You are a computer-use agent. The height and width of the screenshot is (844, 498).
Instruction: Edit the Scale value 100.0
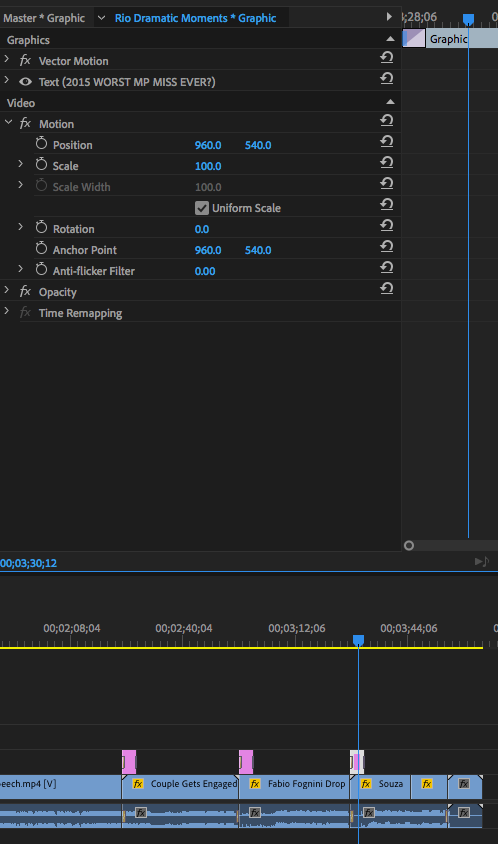click(208, 166)
